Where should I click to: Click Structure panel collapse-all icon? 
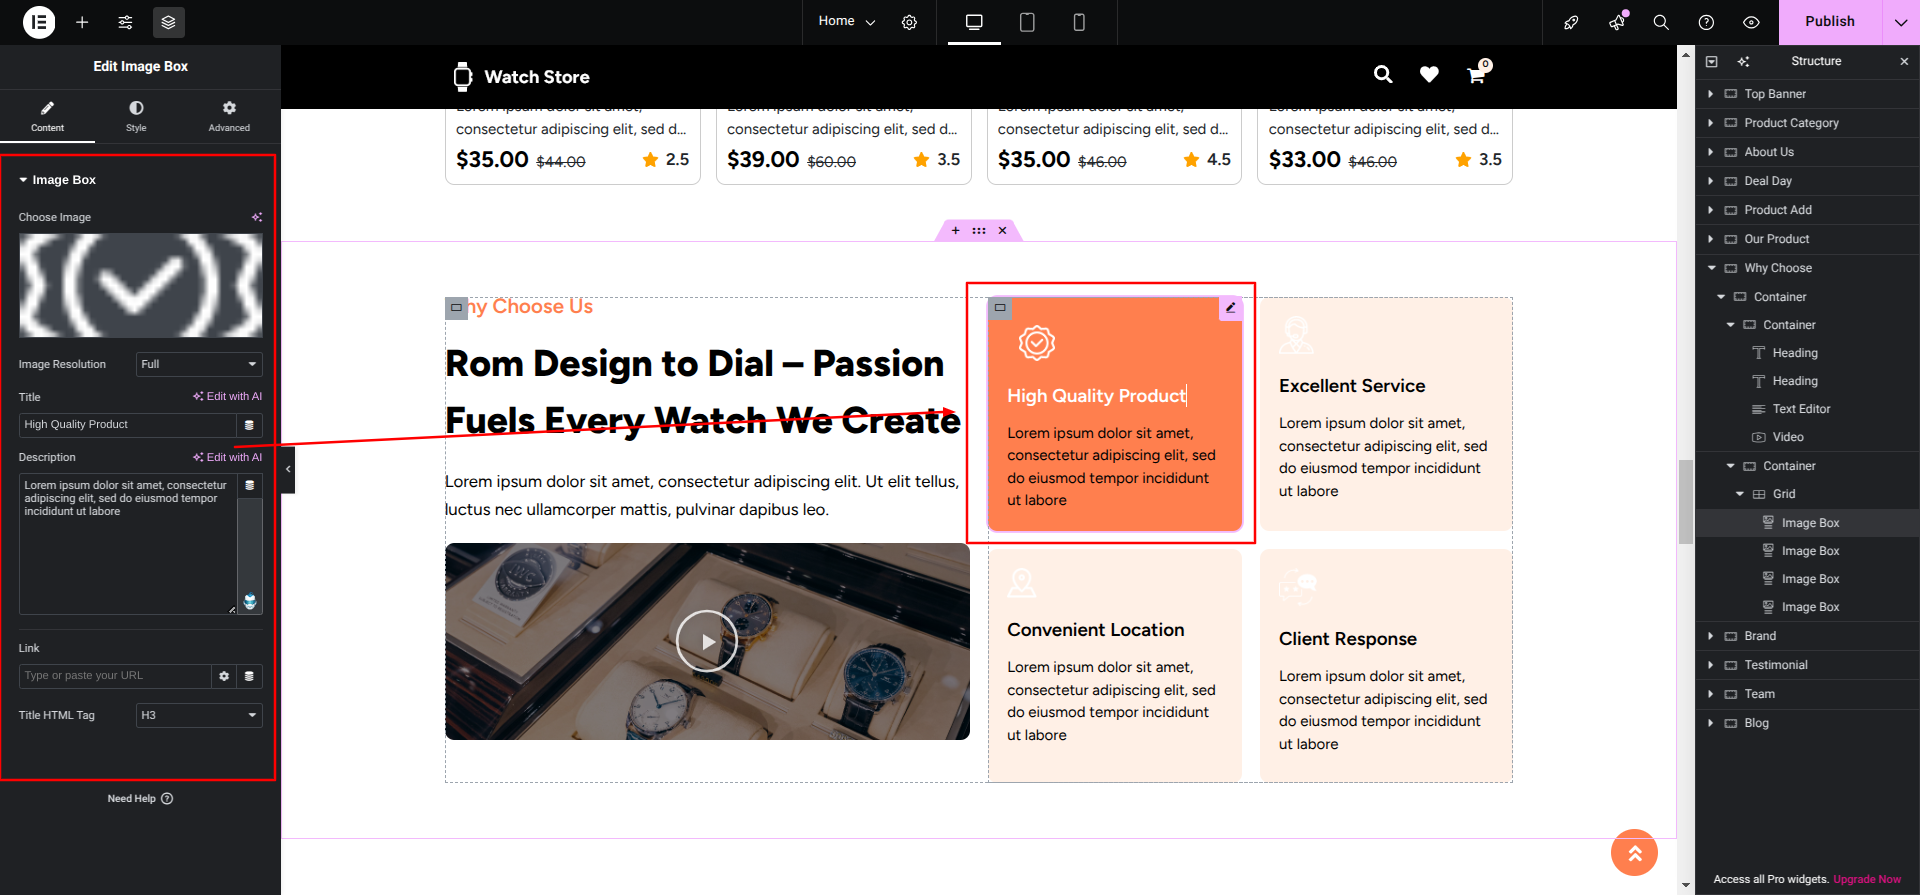coord(1711,61)
